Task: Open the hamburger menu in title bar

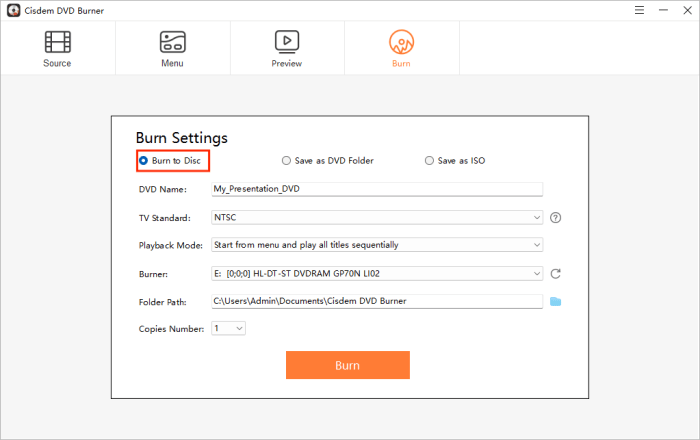Action: [x=640, y=10]
